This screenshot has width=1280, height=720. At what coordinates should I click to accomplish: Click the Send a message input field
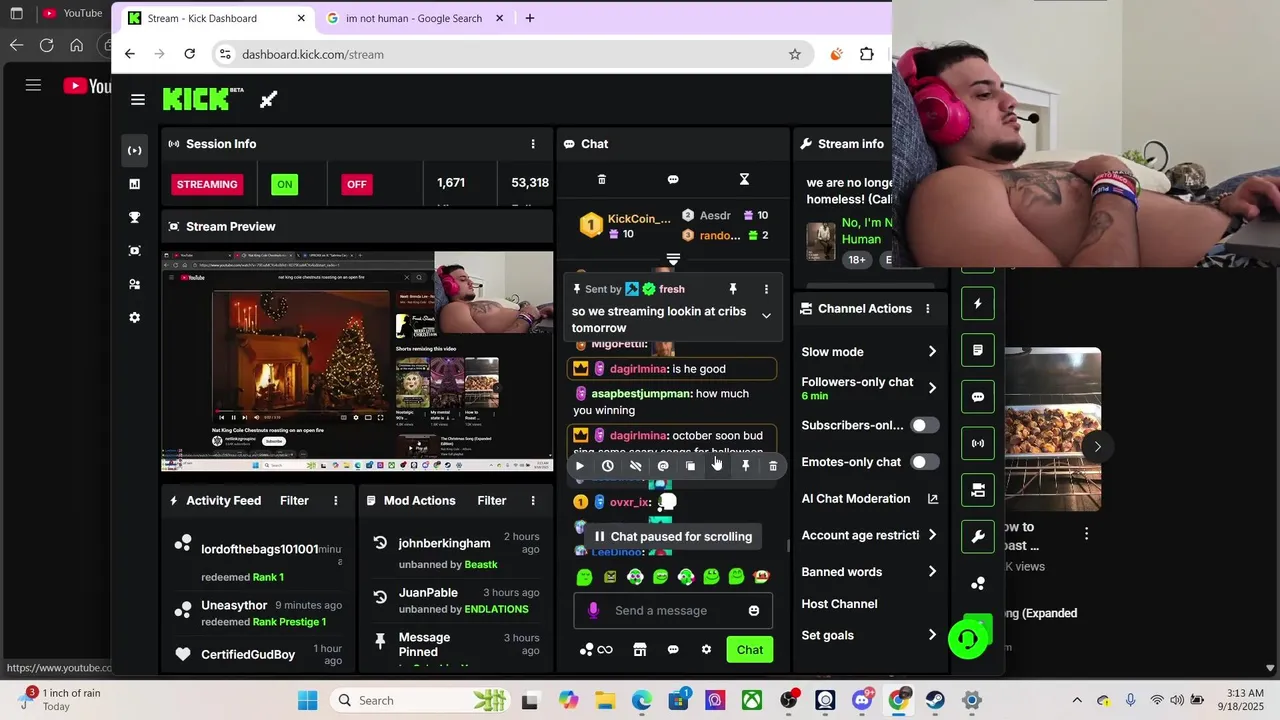[x=673, y=611]
